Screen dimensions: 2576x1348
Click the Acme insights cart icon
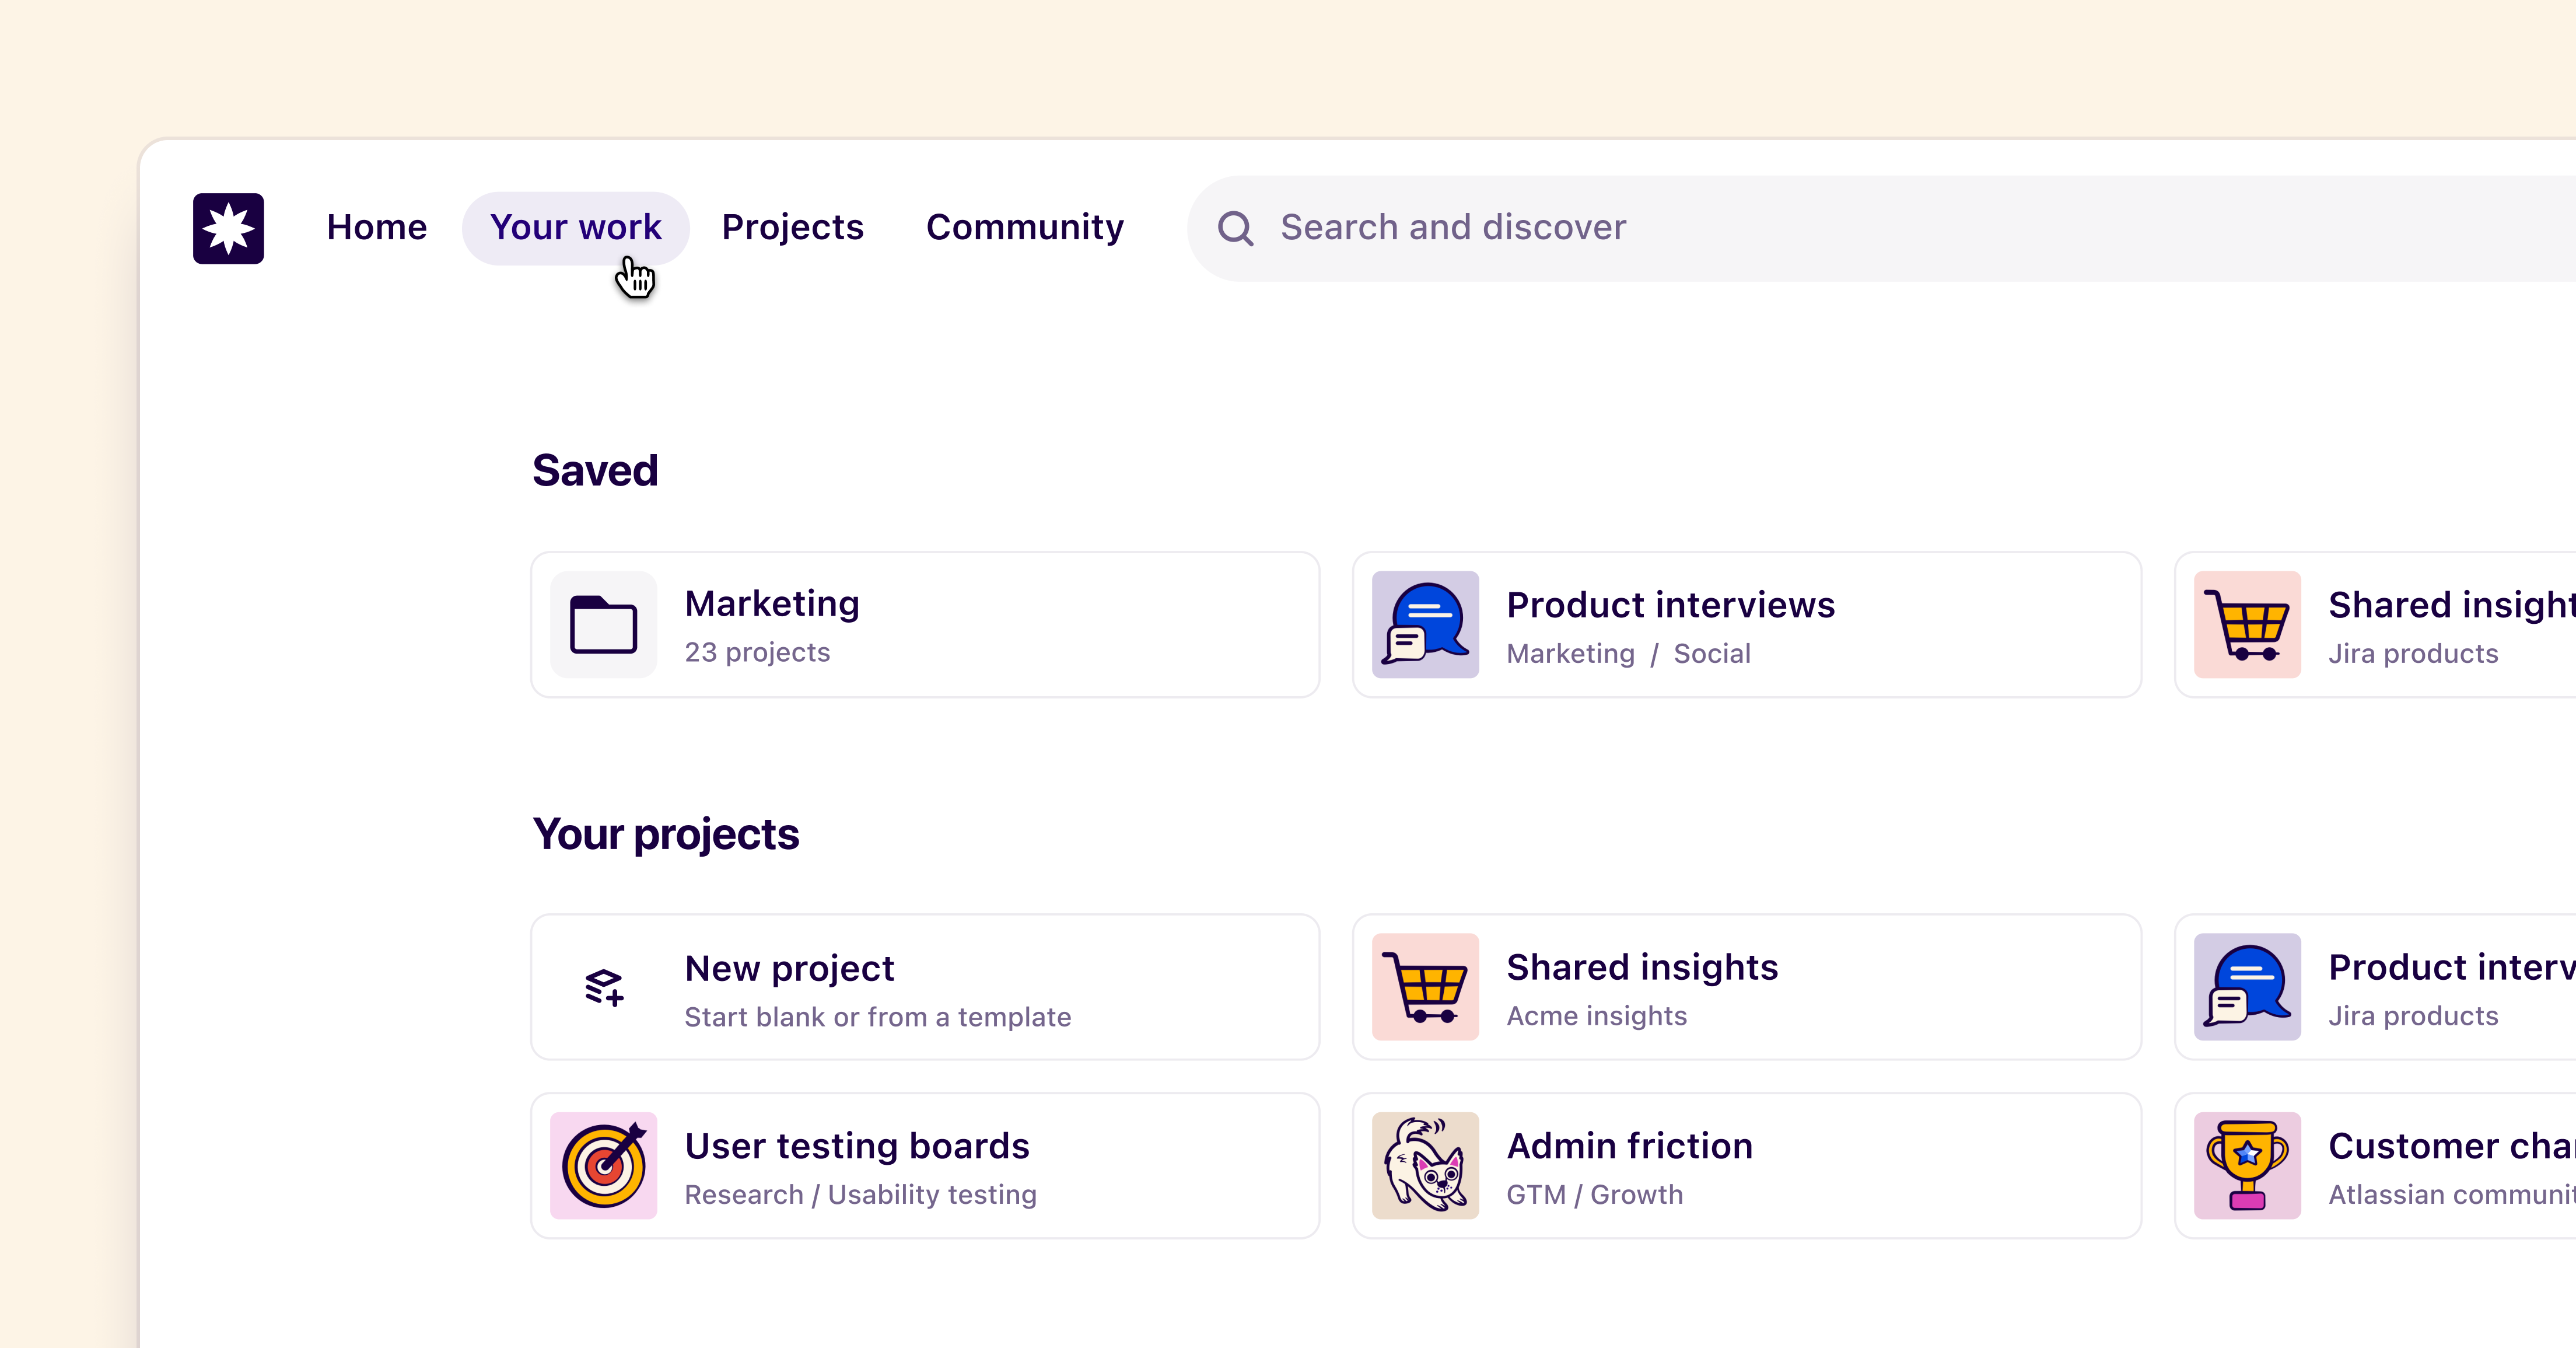(1424, 986)
